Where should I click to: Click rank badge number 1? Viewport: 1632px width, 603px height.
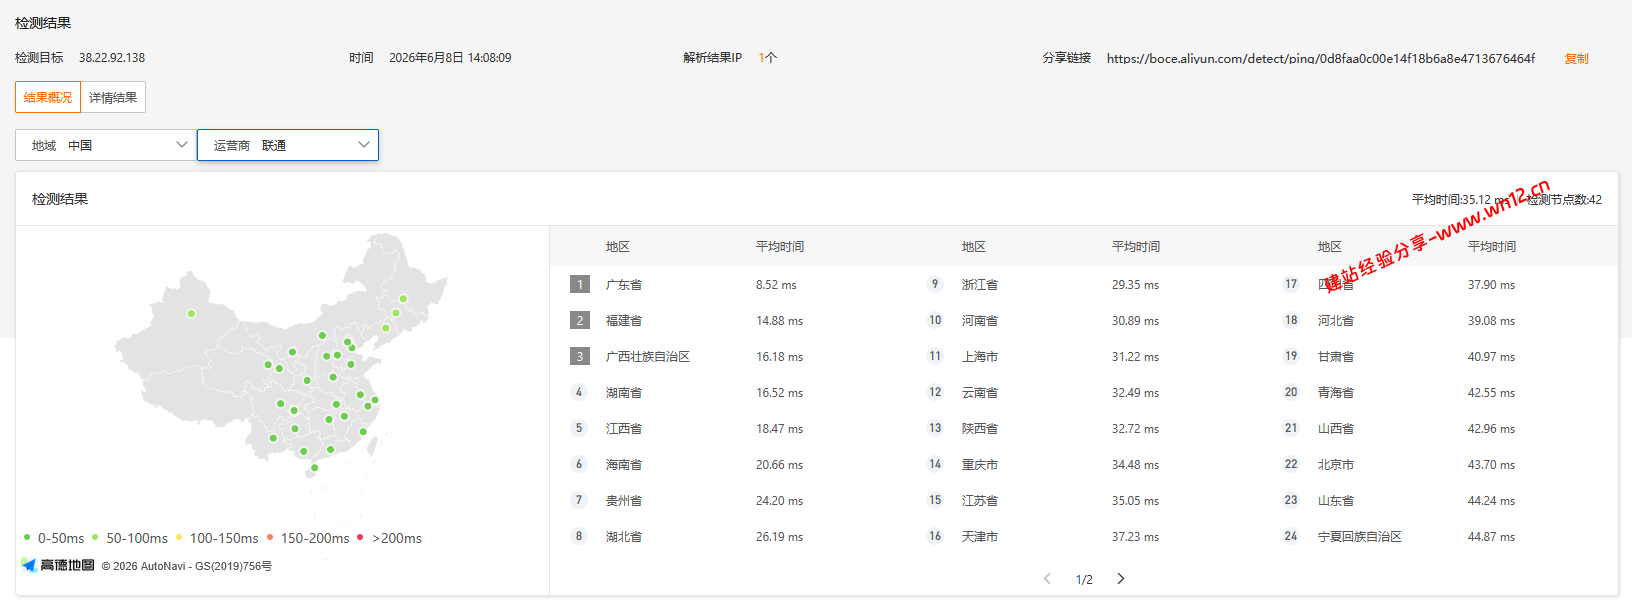point(580,284)
